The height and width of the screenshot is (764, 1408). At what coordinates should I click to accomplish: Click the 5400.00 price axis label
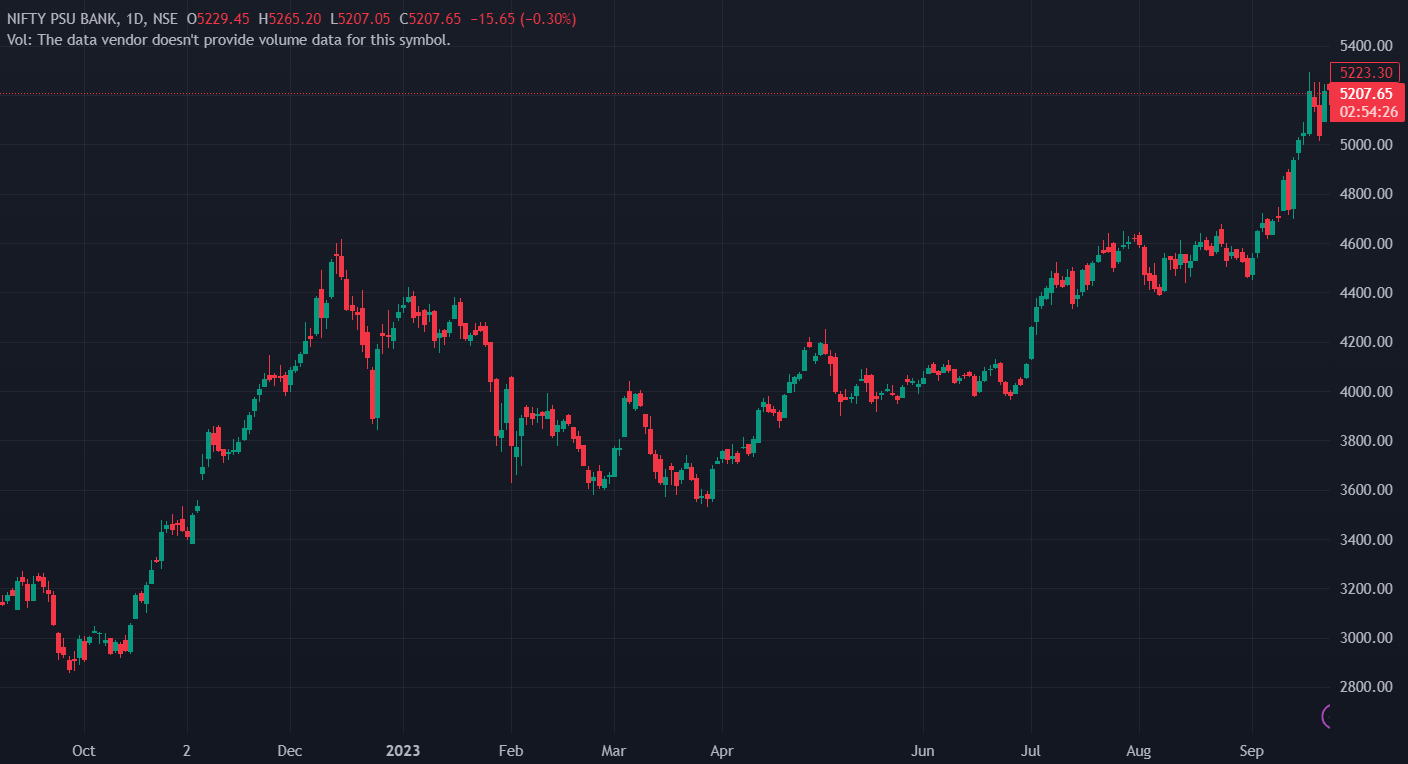(1366, 46)
